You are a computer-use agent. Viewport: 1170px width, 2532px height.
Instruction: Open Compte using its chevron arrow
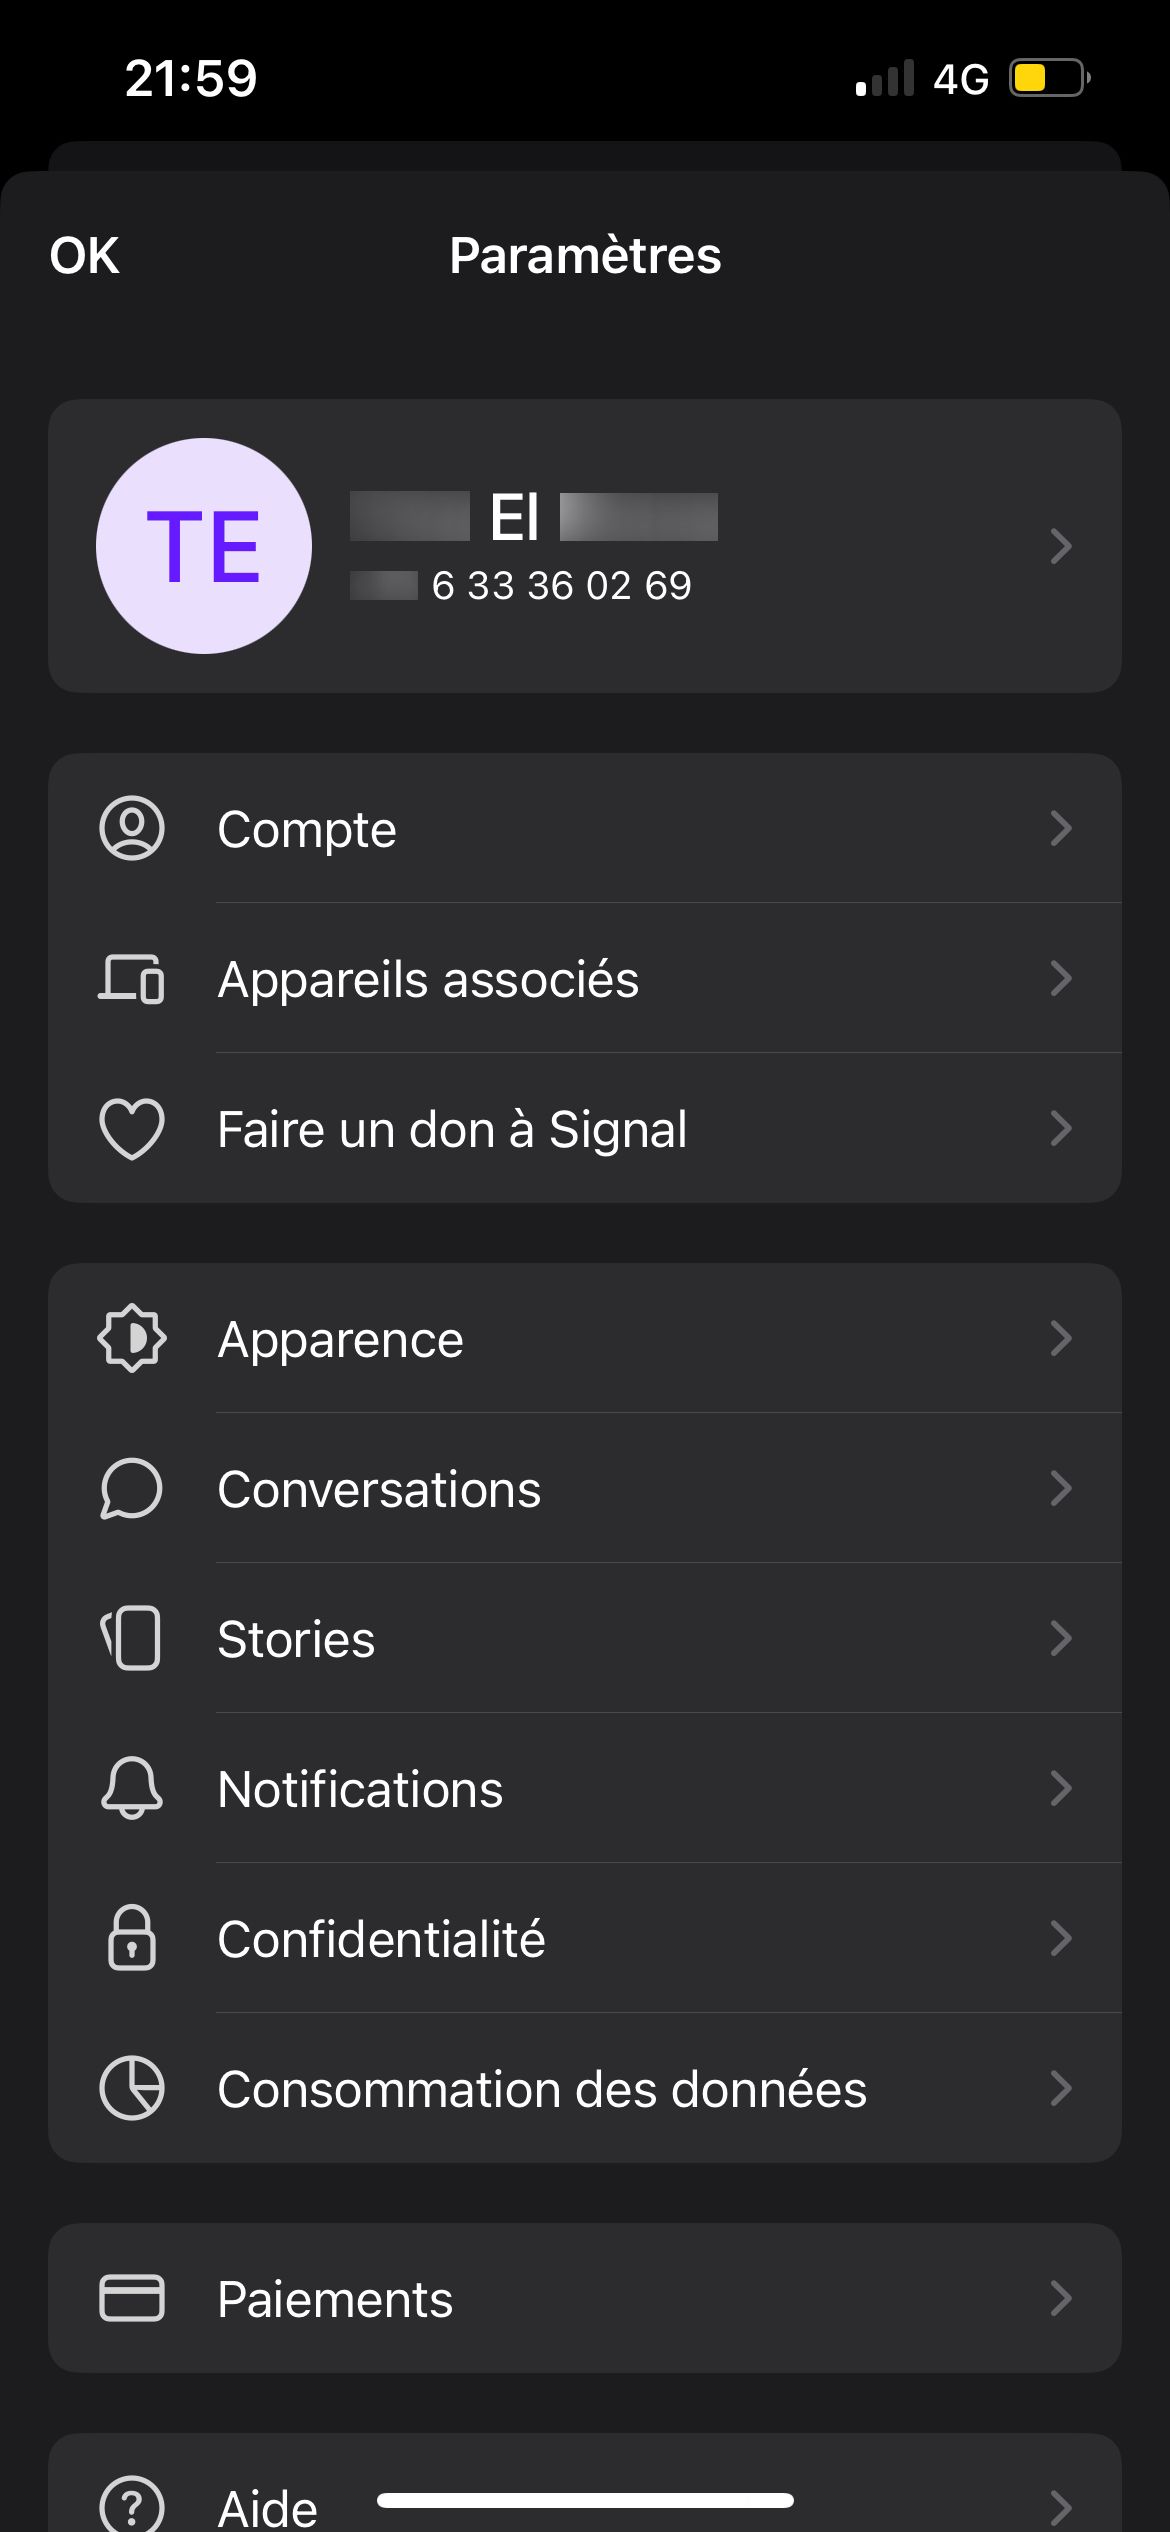1060,828
